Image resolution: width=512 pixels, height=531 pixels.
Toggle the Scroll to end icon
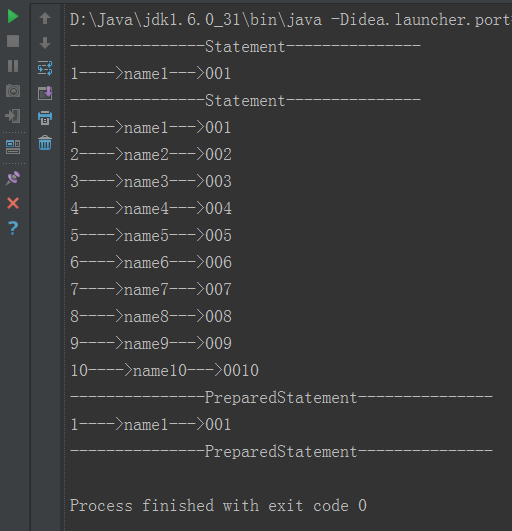45,93
